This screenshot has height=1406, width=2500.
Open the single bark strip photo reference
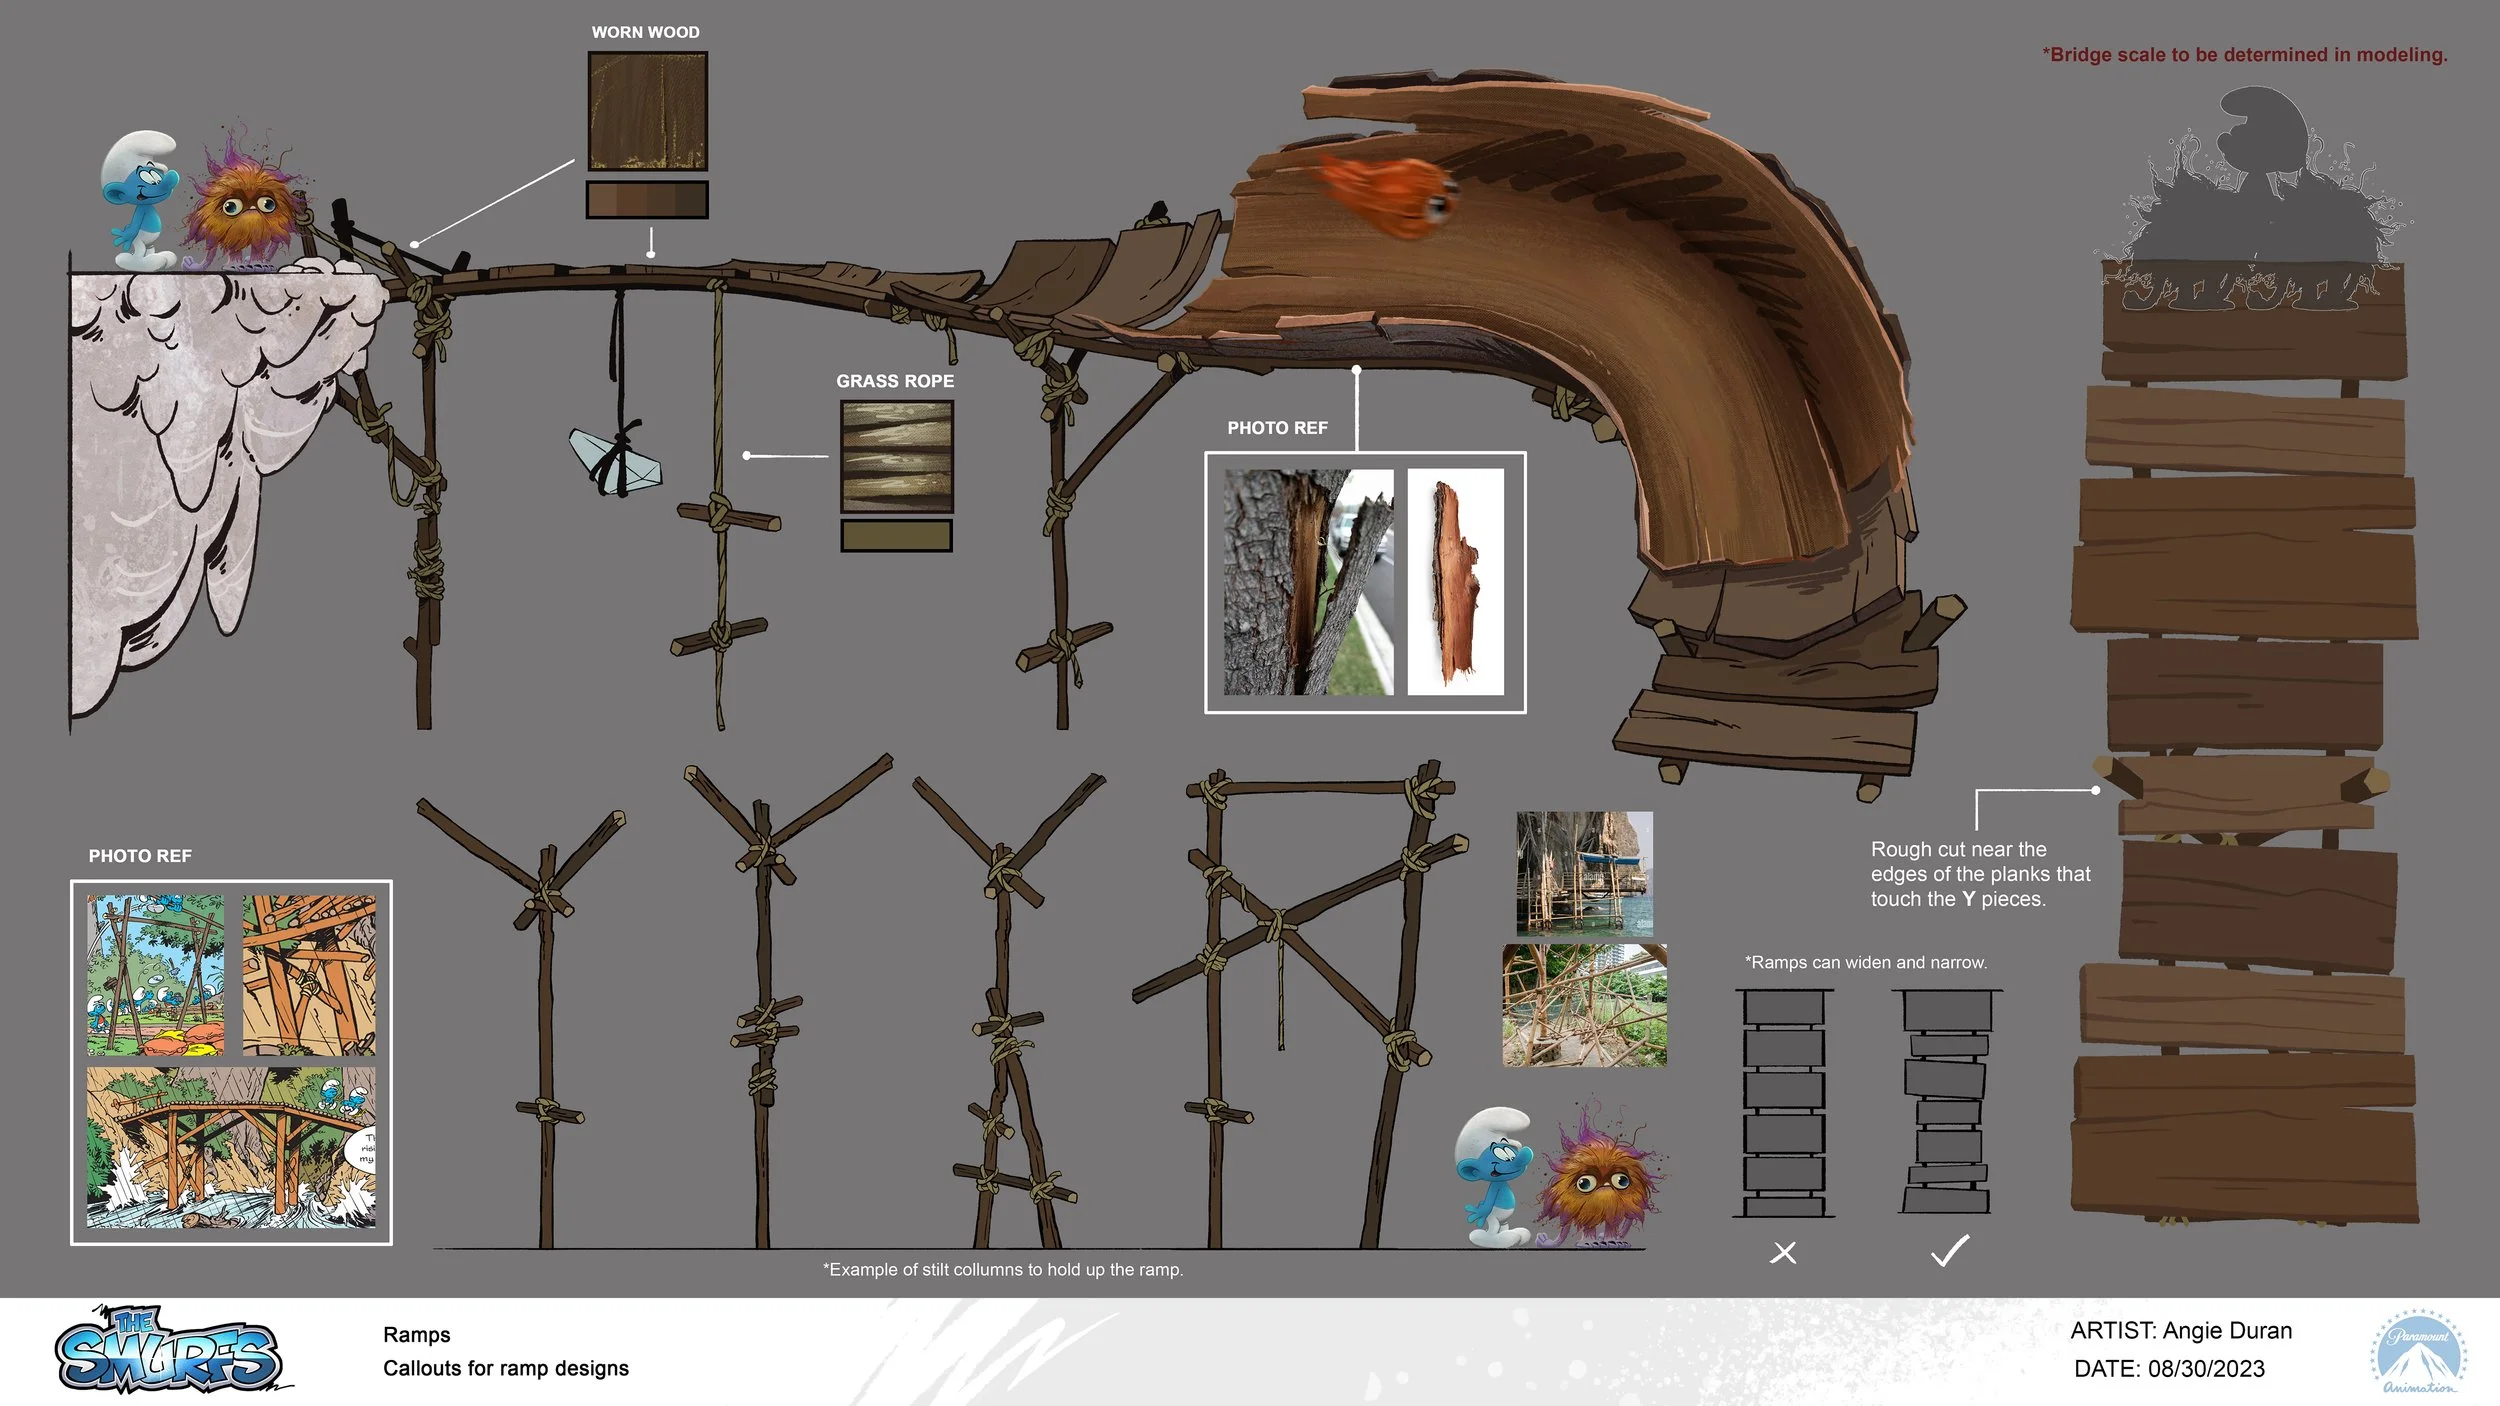1455,582
